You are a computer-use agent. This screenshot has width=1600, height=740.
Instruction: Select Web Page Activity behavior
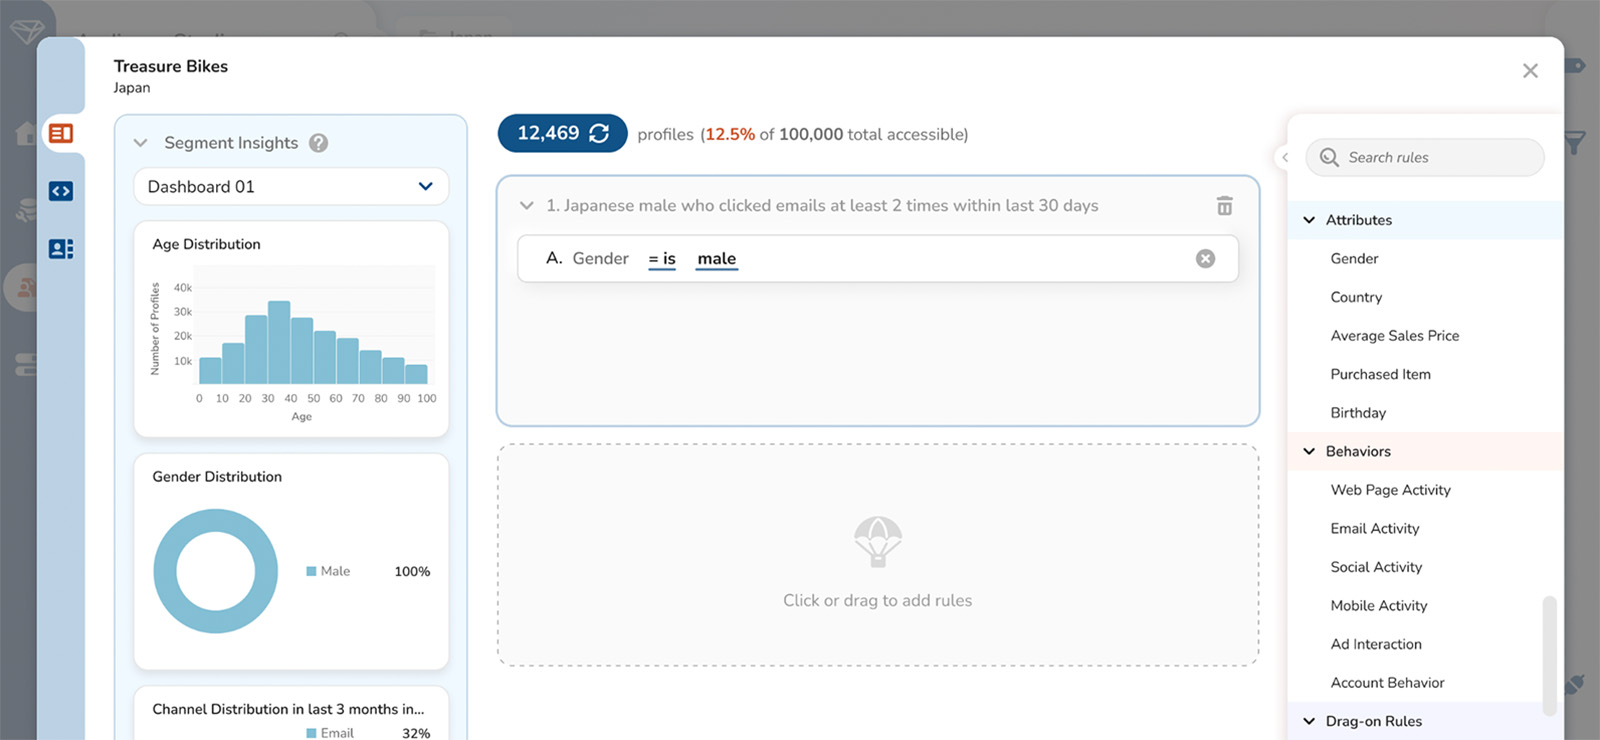tap(1390, 490)
